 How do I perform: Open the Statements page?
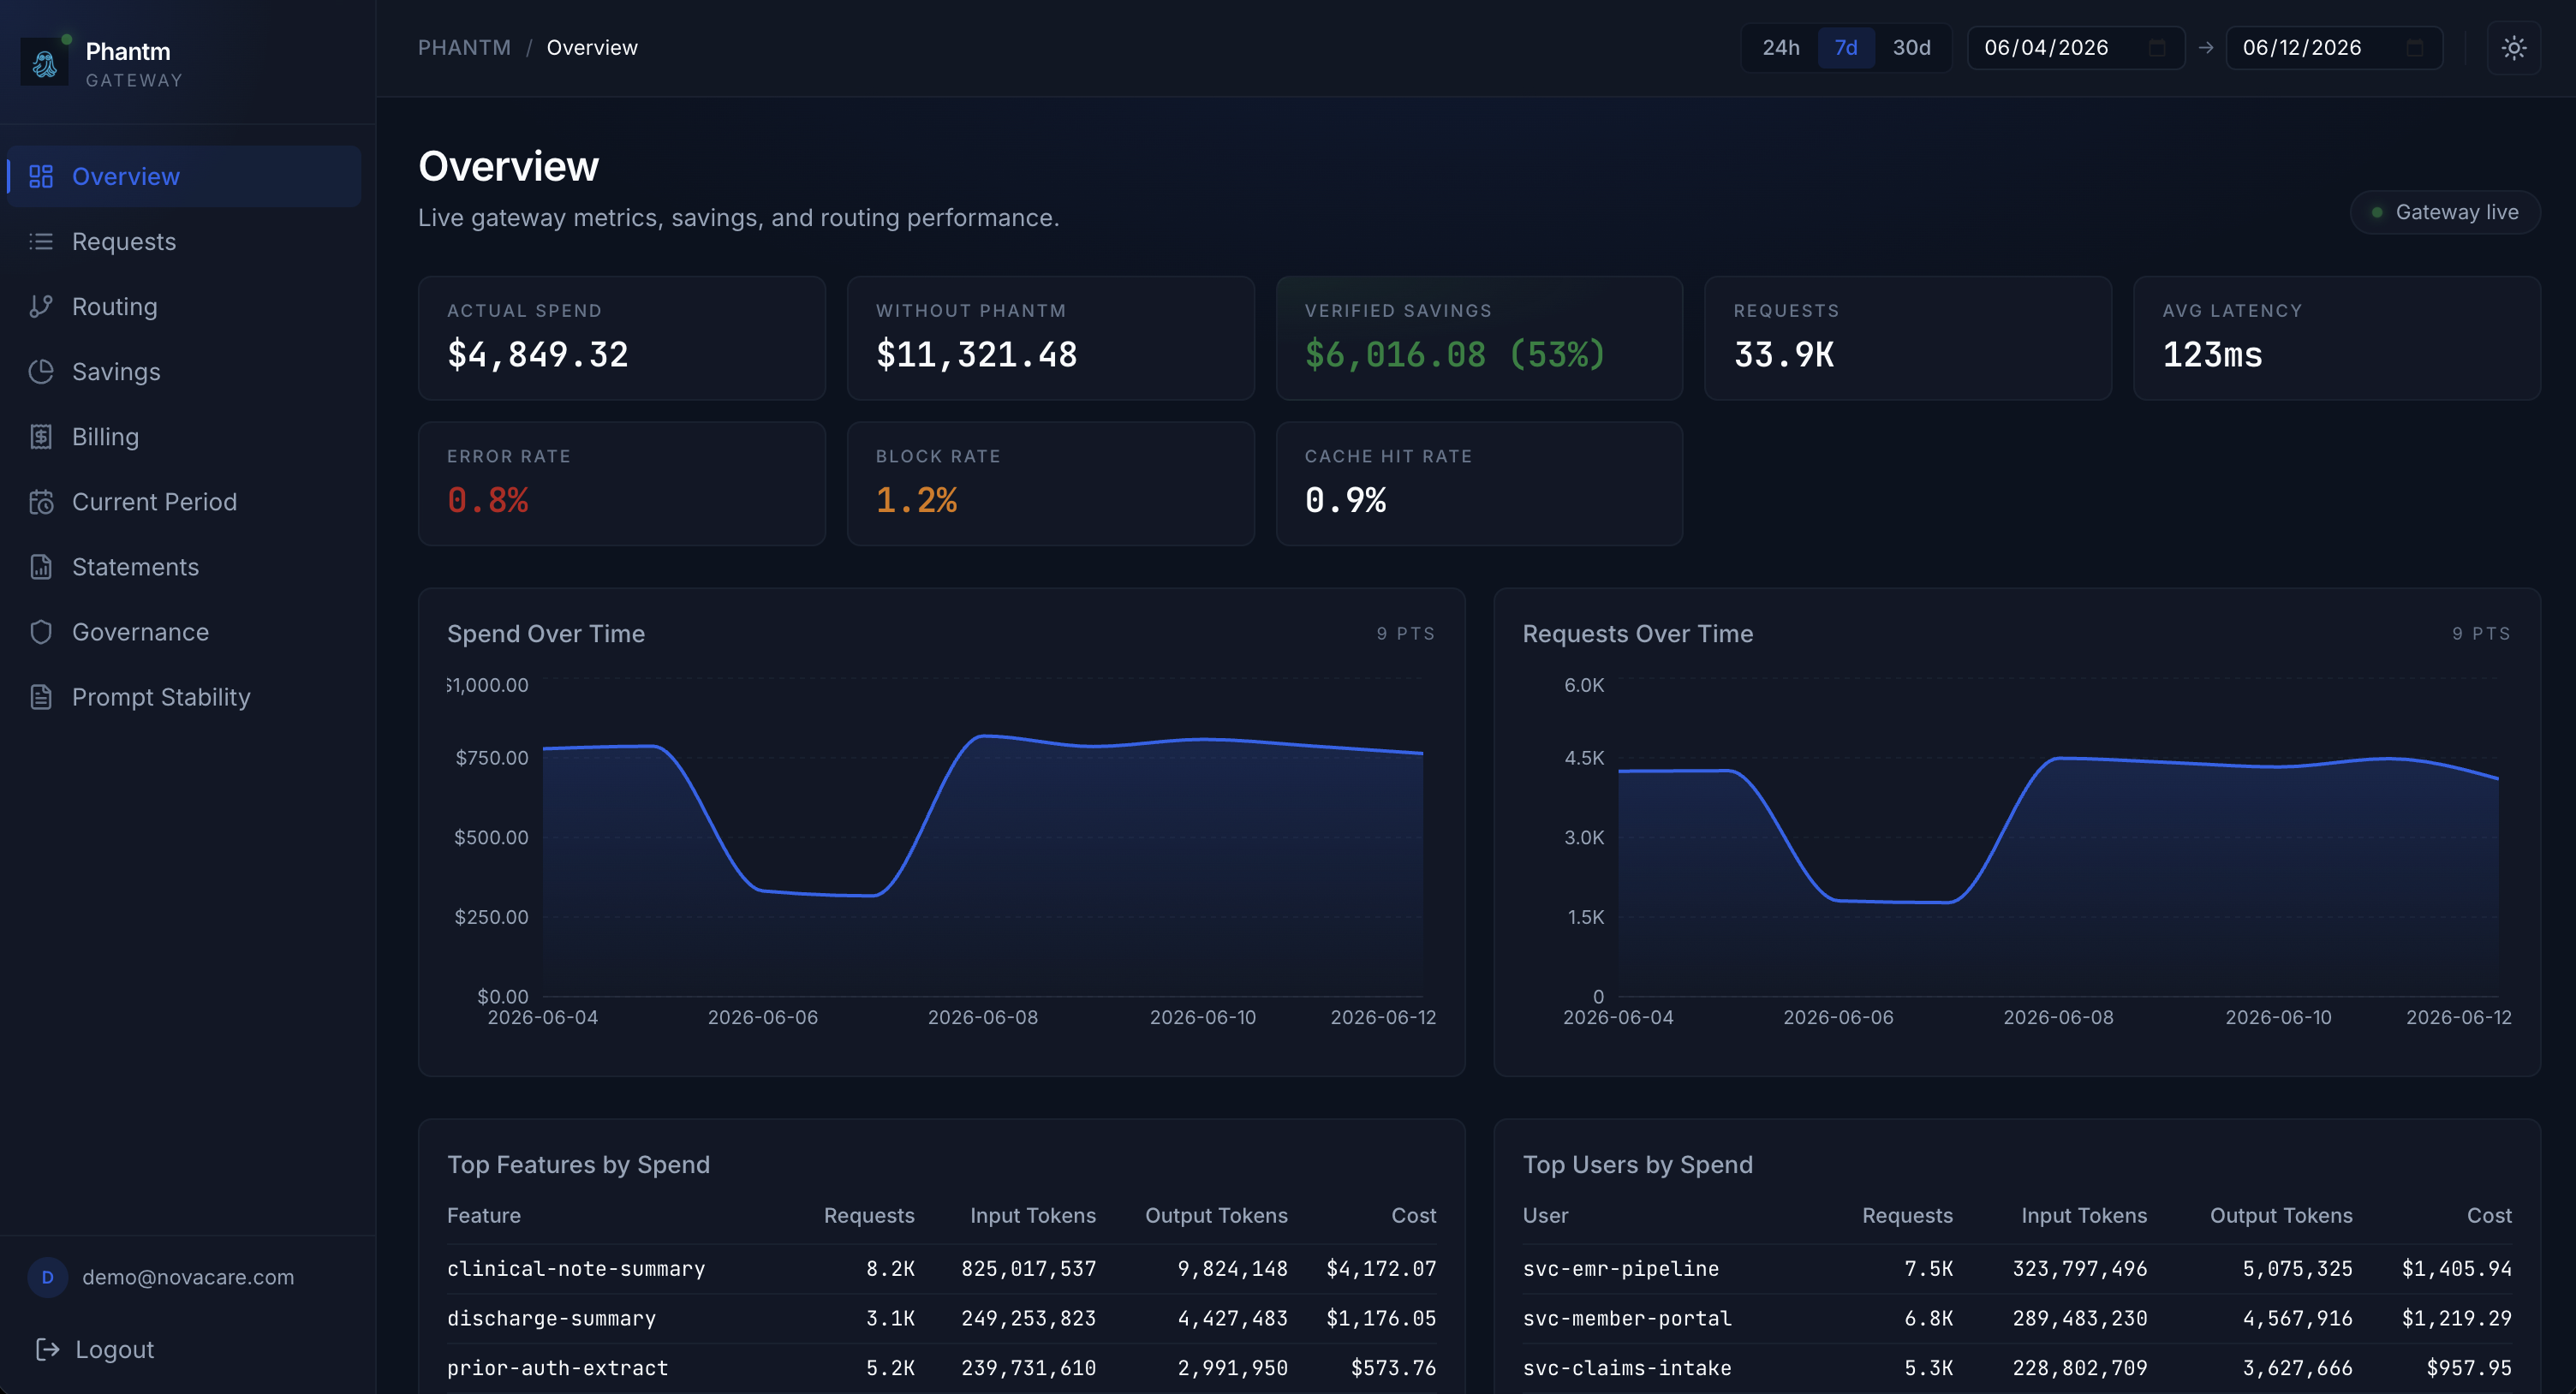[x=184, y=567]
